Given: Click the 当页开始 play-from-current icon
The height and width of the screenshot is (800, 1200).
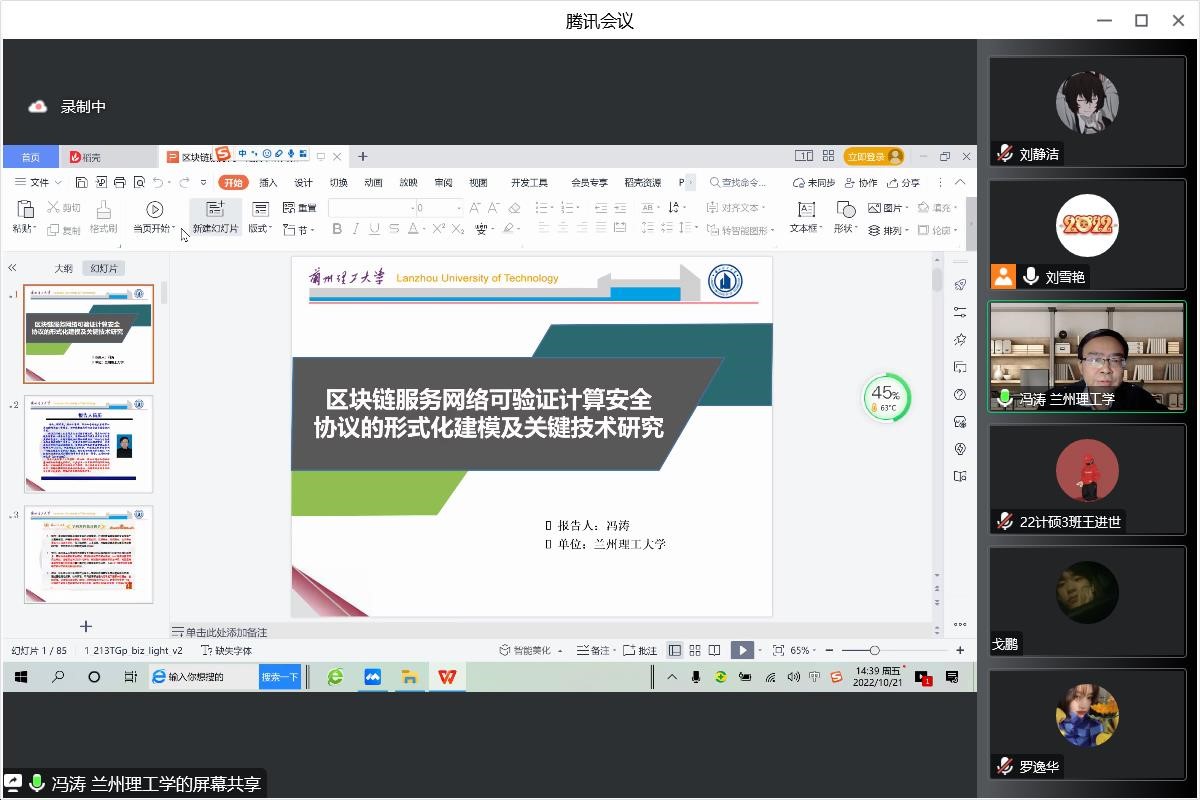Looking at the screenshot, I should point(154,209).
